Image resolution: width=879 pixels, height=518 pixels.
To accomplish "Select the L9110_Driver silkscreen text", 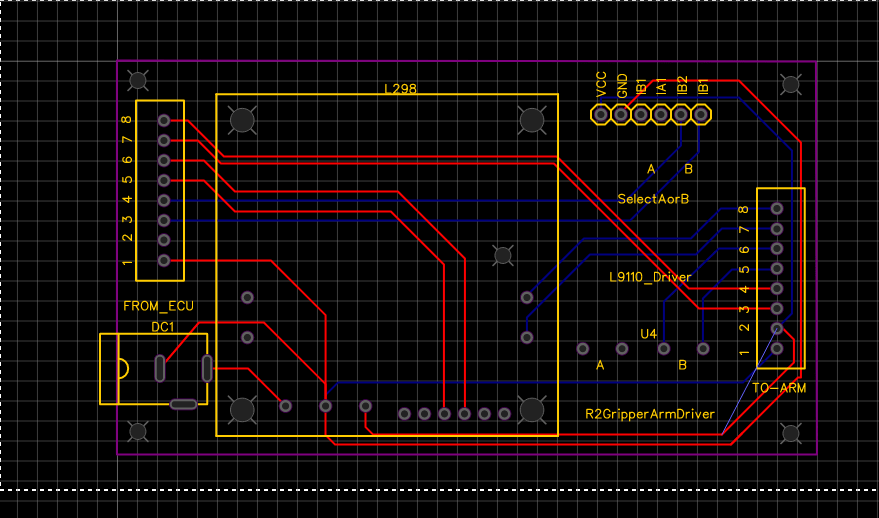I will pyautogui.click(x=650, y=276).
